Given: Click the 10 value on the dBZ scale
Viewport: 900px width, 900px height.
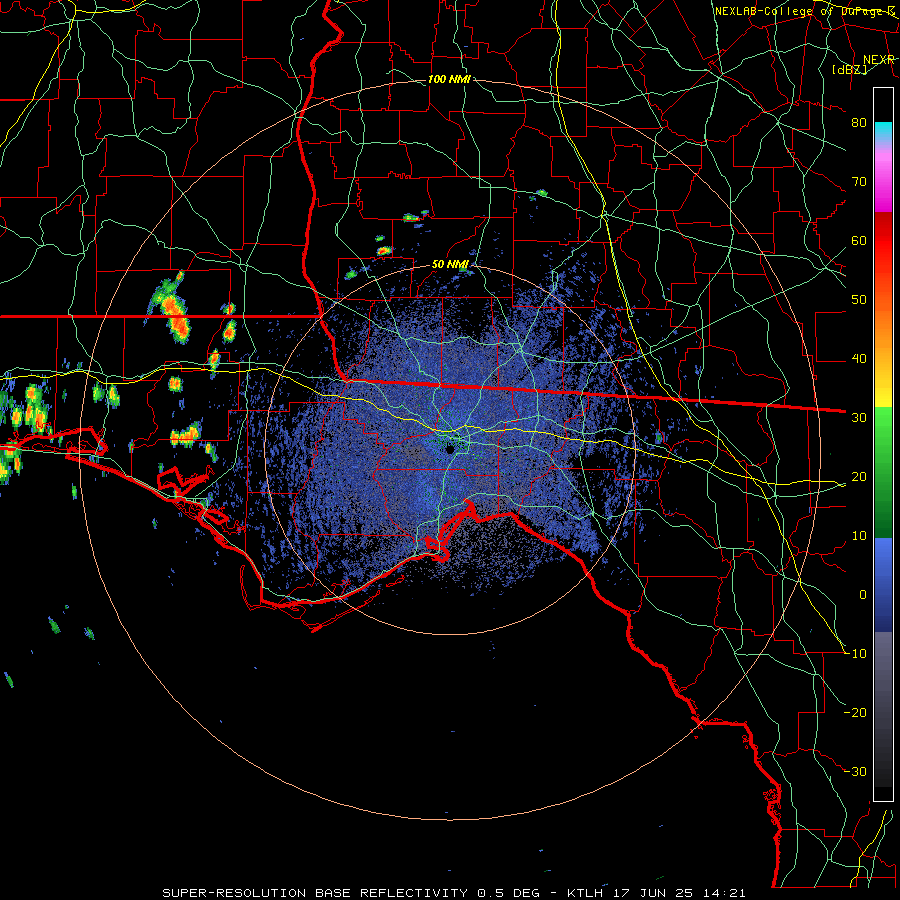Looking at the screenshot, I should (859, 536).
